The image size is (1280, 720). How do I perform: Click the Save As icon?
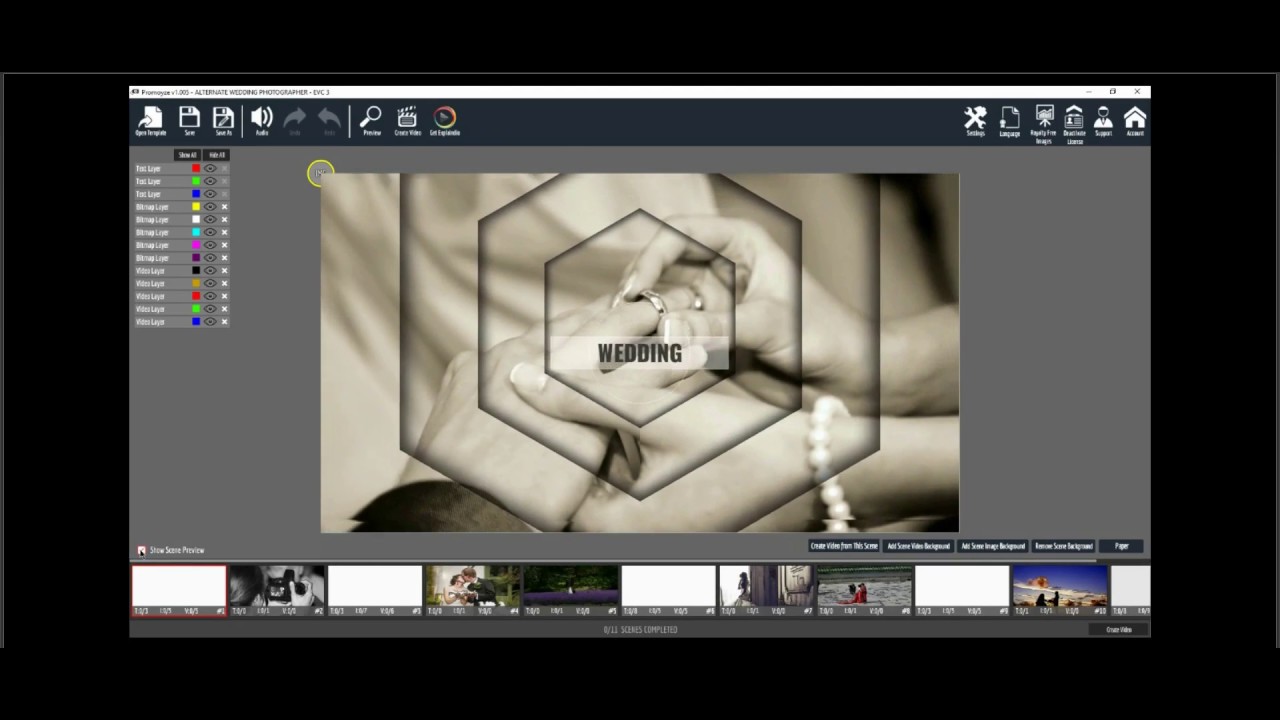(x=223, y=120)
